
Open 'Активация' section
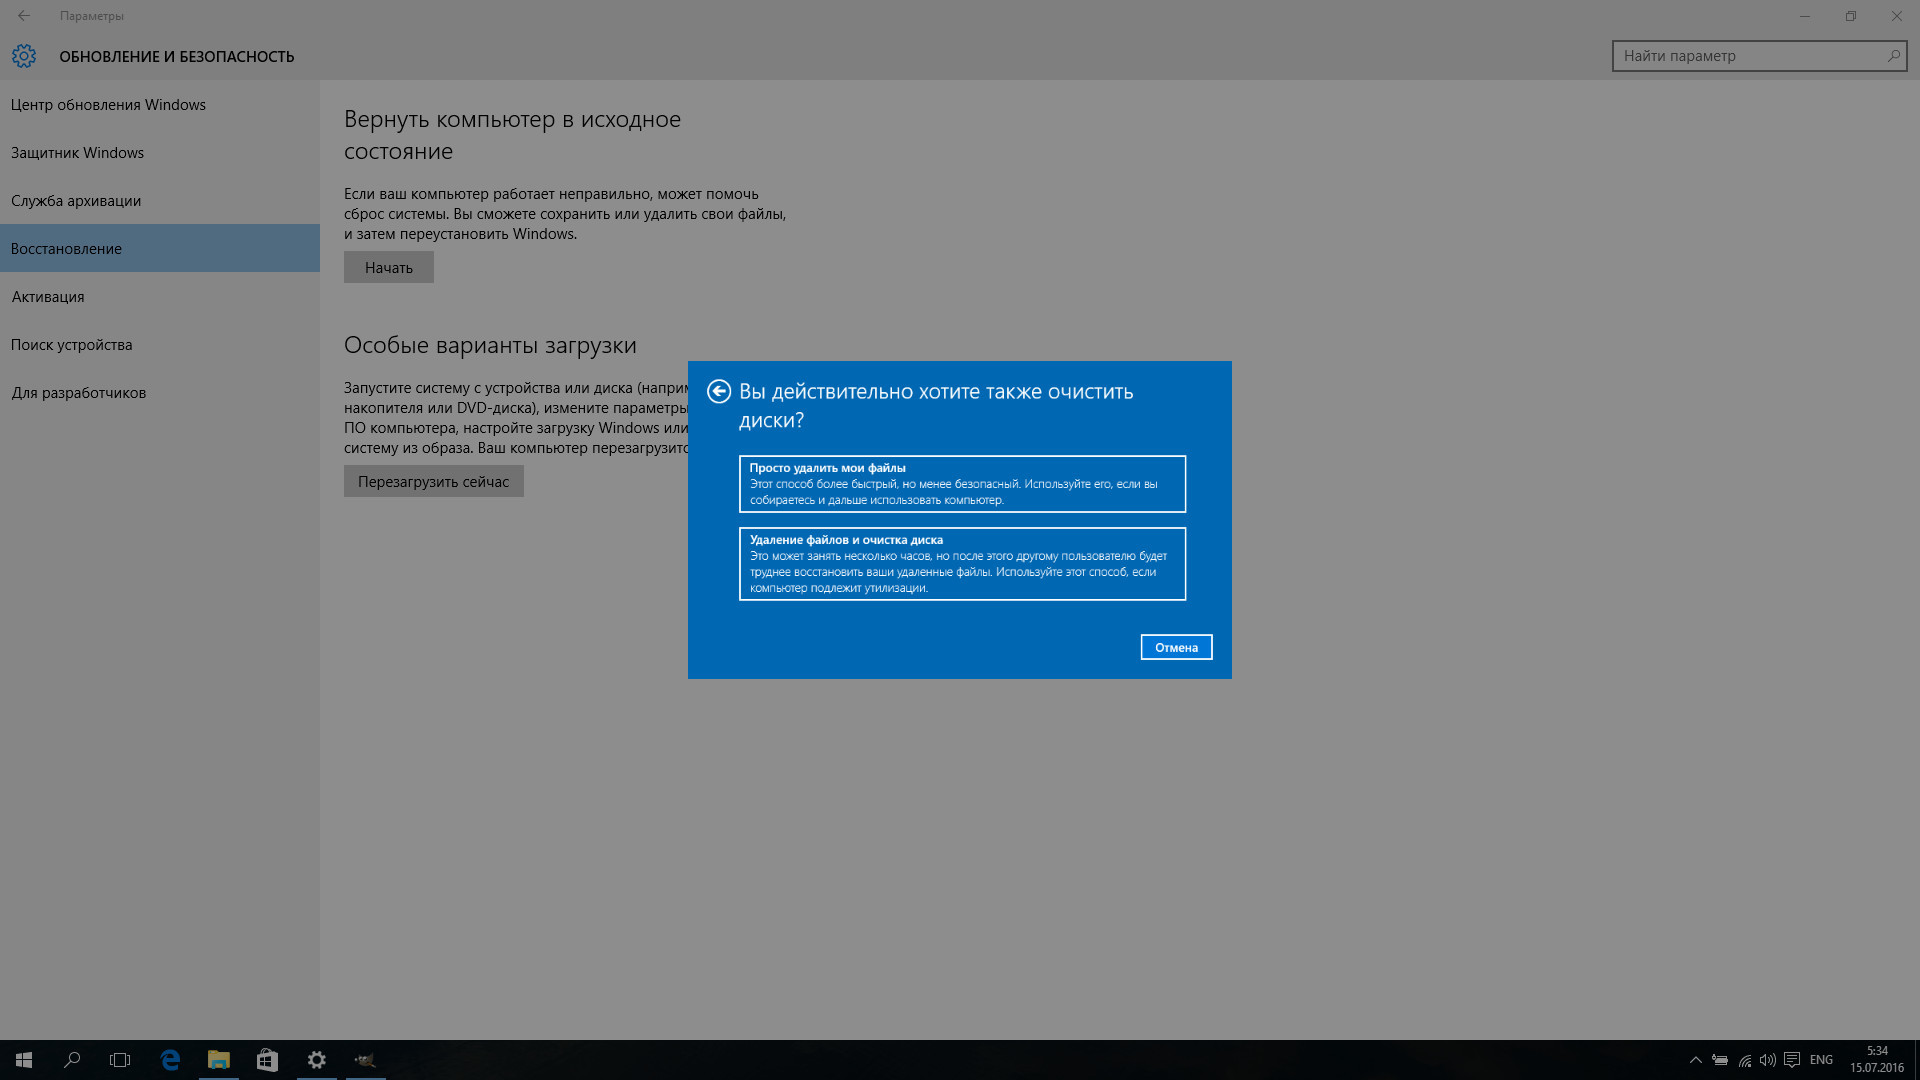click(160, 296)
